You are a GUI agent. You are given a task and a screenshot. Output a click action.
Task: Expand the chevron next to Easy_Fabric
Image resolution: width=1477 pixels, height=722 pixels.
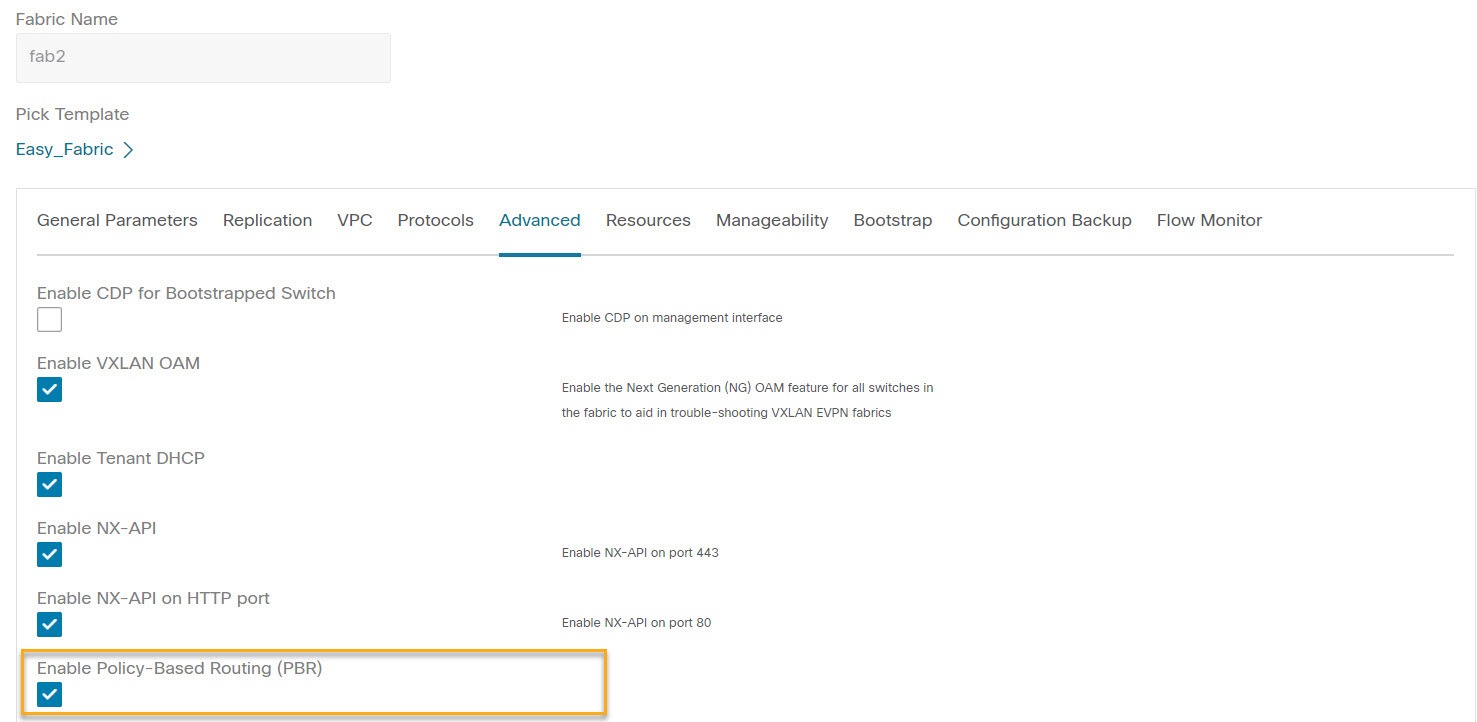click(128, 150)
